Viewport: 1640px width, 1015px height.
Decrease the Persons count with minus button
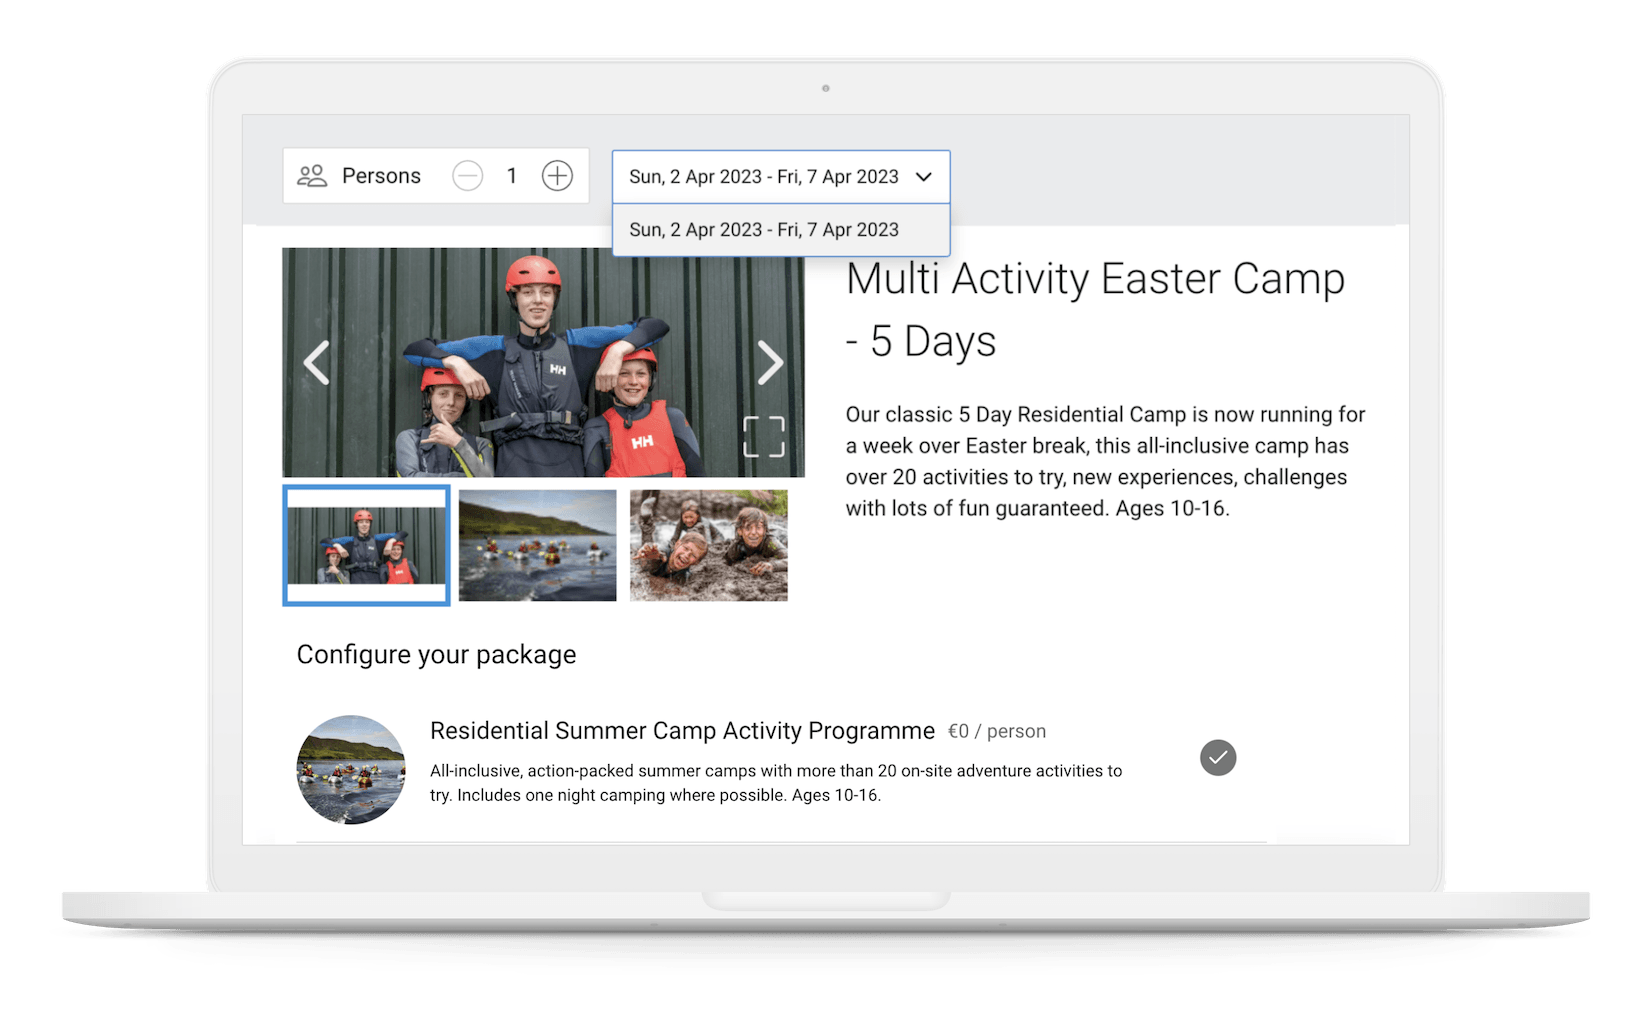[467, 176]
